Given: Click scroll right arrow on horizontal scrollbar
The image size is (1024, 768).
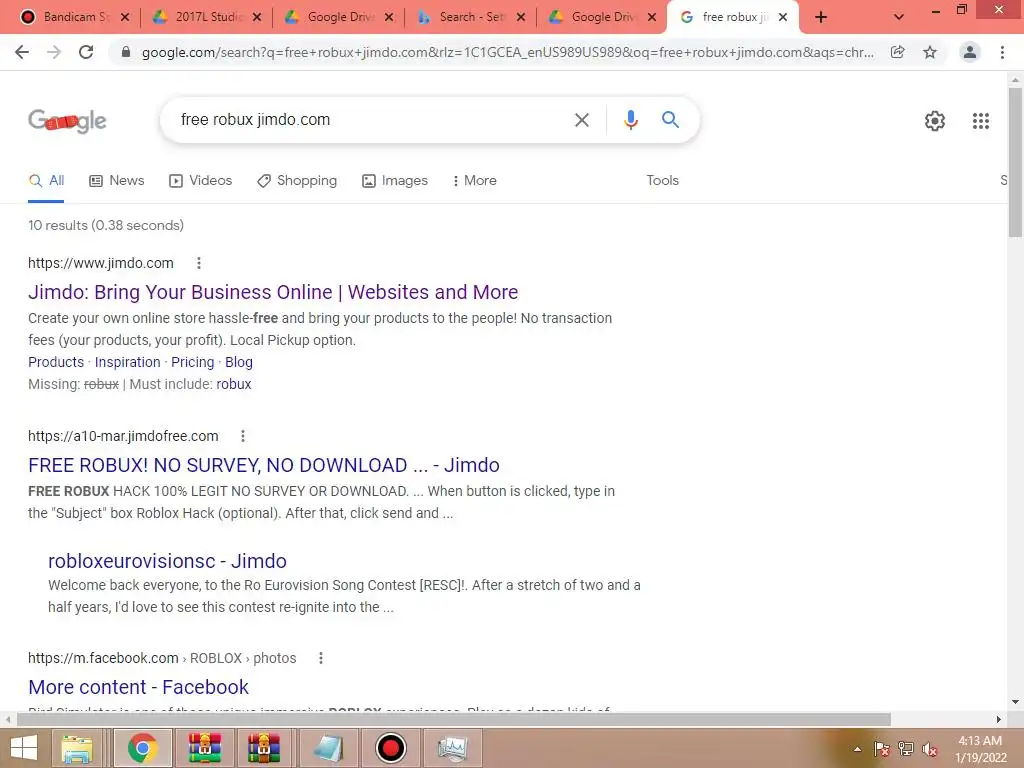Looking at the screenshot, I should pyautogui.click(x=999, y=719).
